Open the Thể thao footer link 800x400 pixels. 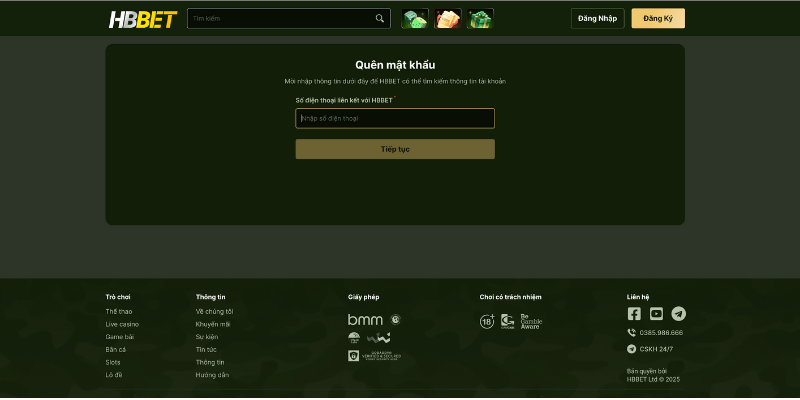(119, 311)
